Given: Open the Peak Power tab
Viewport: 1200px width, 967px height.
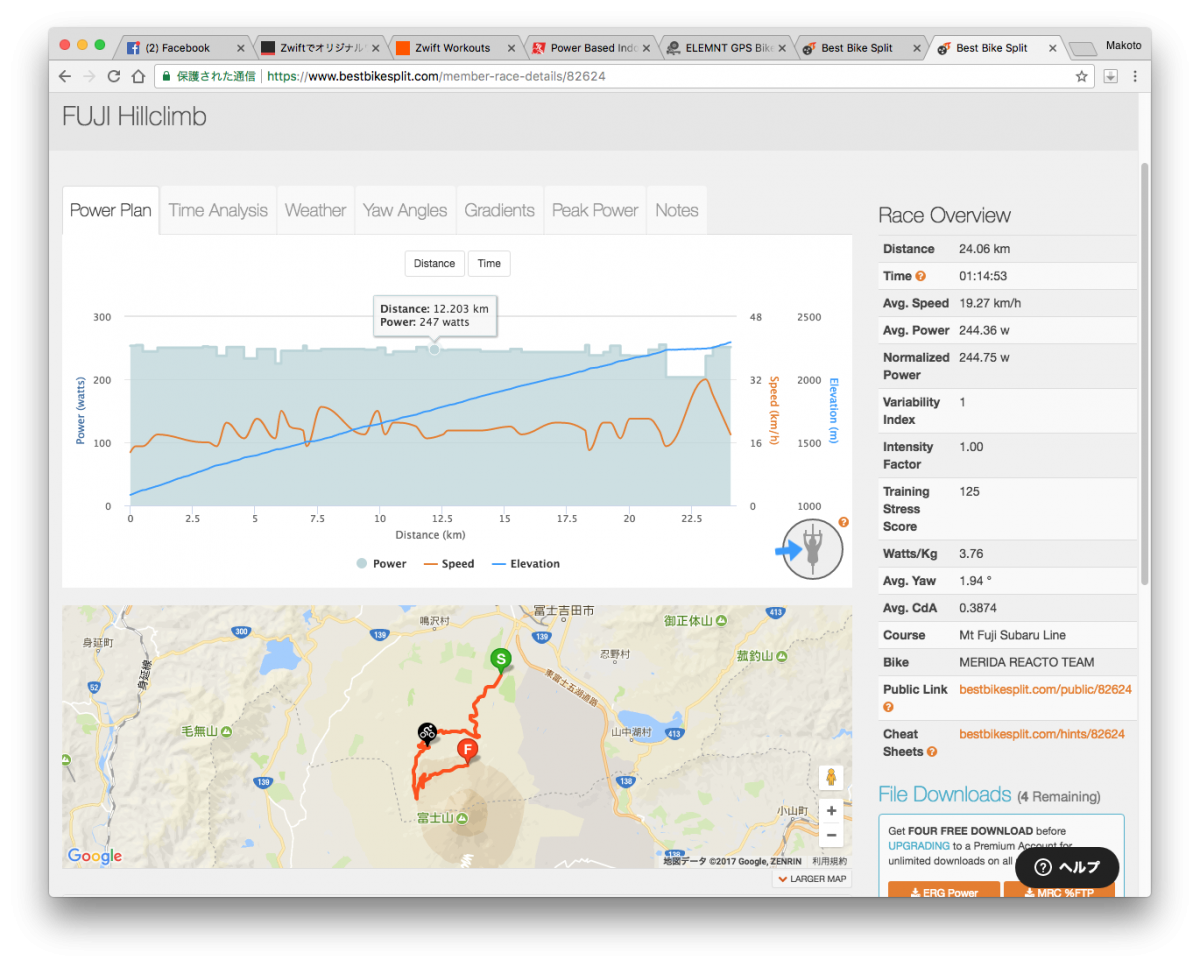Looking at the screenshot, I should tap(595, 210).
